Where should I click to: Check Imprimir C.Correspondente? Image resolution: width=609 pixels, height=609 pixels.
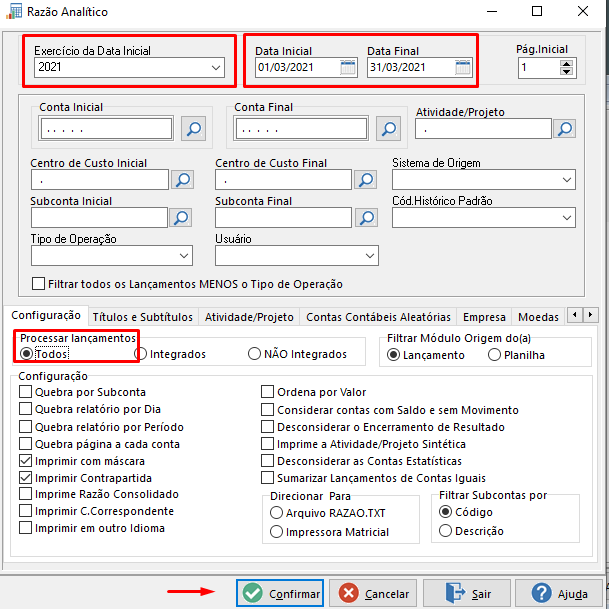[x=26, y=511]
